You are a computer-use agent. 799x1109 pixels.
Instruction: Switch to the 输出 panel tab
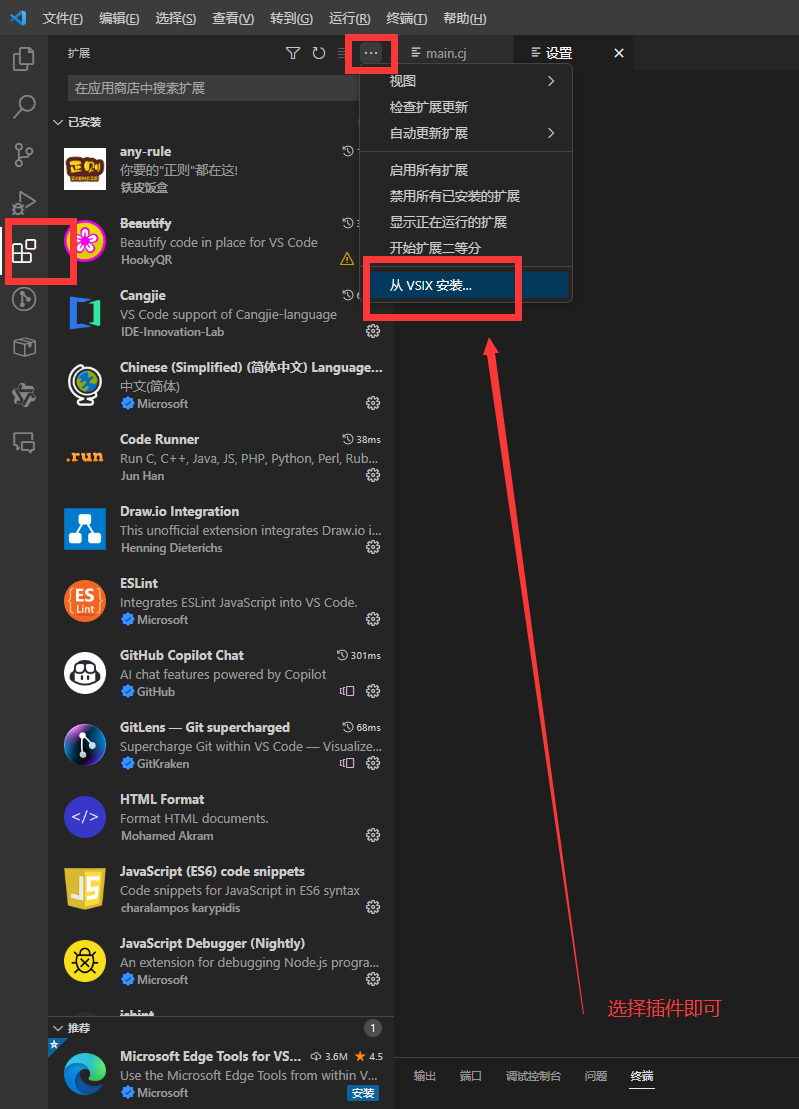click(424, 1076)
